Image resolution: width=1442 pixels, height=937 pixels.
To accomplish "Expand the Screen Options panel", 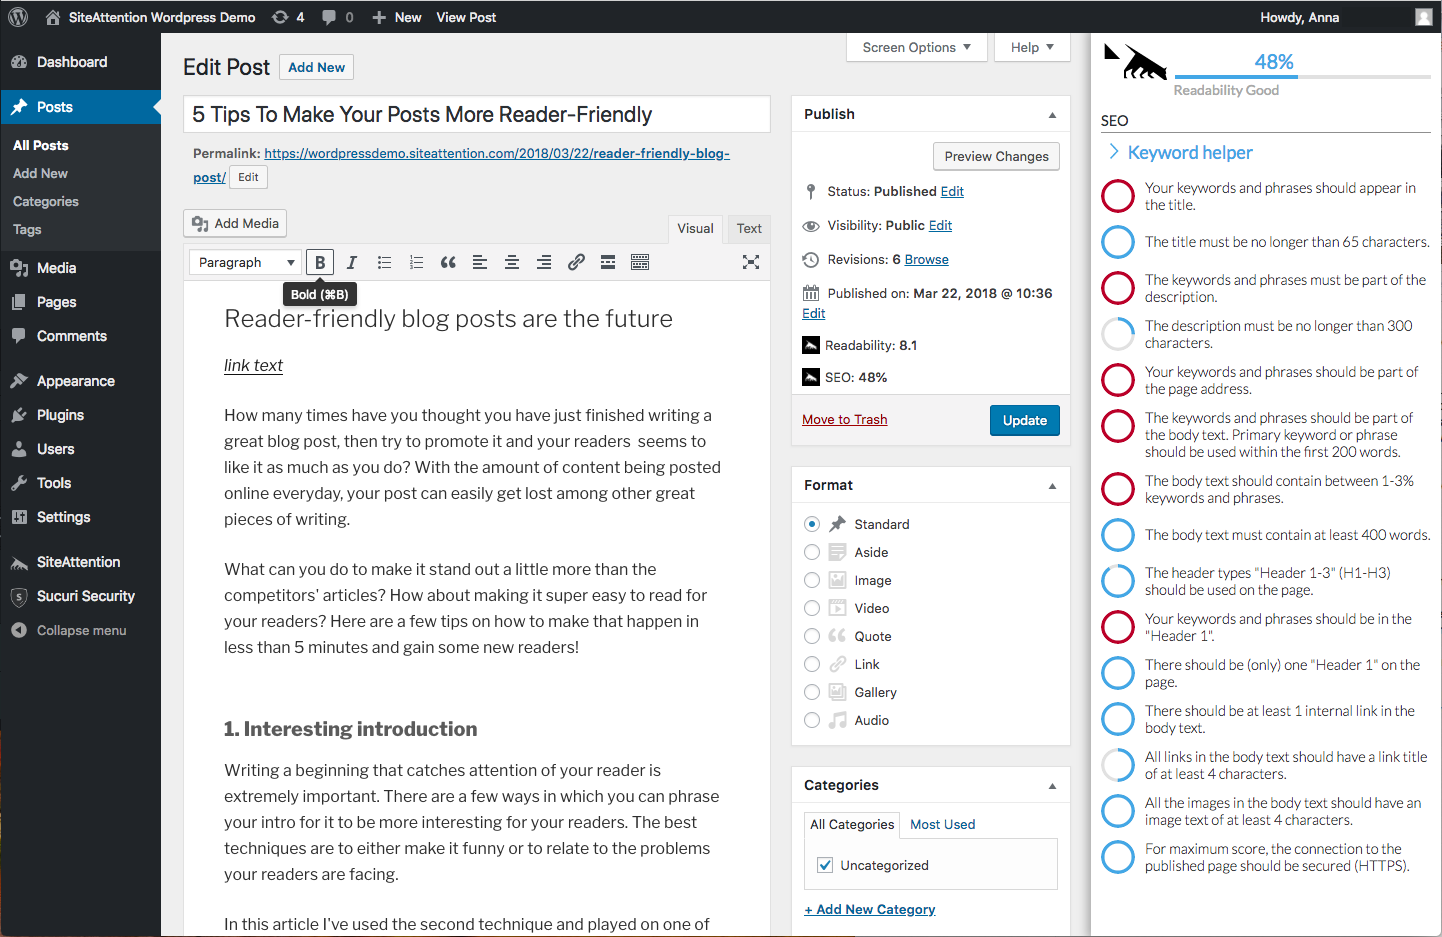I will tap(916, 47).
